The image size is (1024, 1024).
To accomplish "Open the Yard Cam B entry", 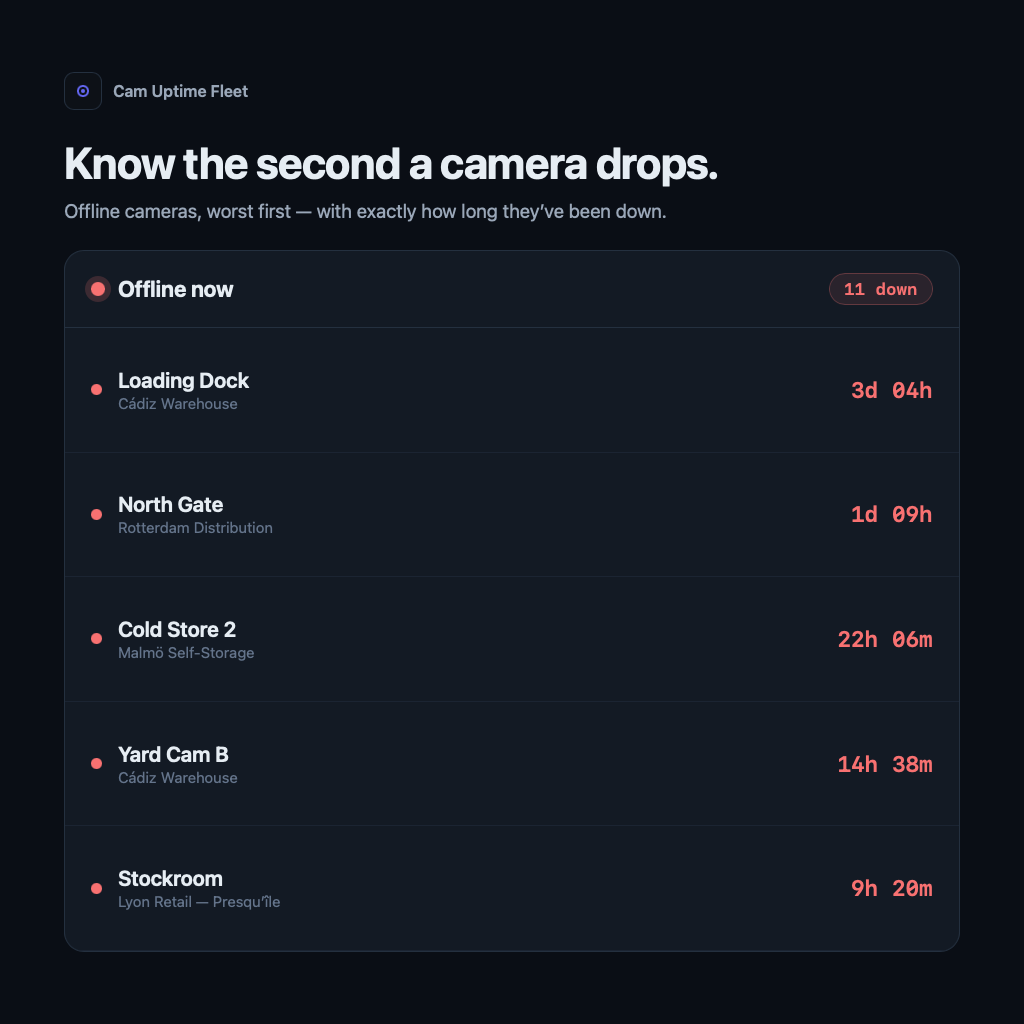I will click(511, 763).
